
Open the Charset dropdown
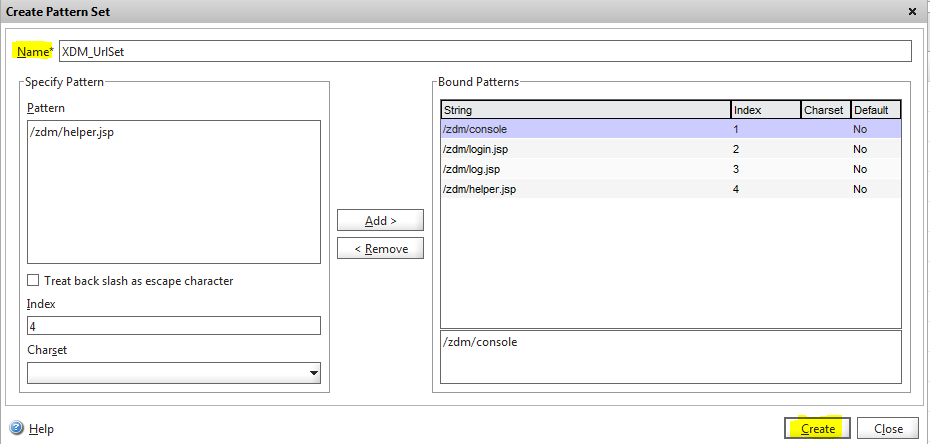(313, 373)
